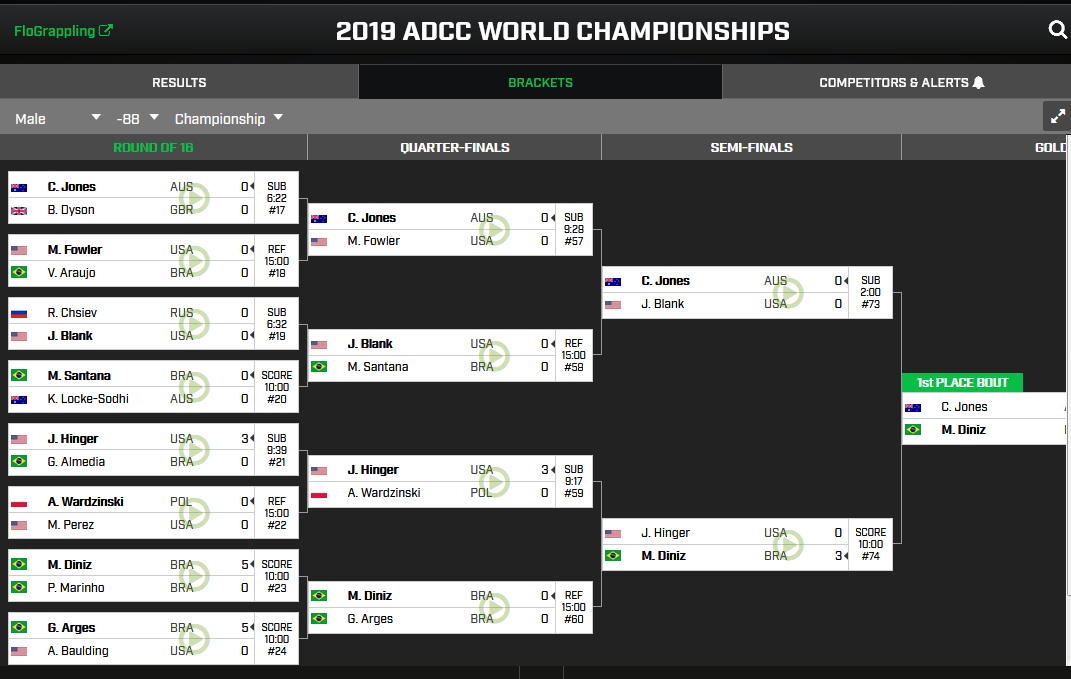Play the Hinger vs Diniz semi-final video
This screenshot has width=1071, height=679.
(x=788, y=544)
